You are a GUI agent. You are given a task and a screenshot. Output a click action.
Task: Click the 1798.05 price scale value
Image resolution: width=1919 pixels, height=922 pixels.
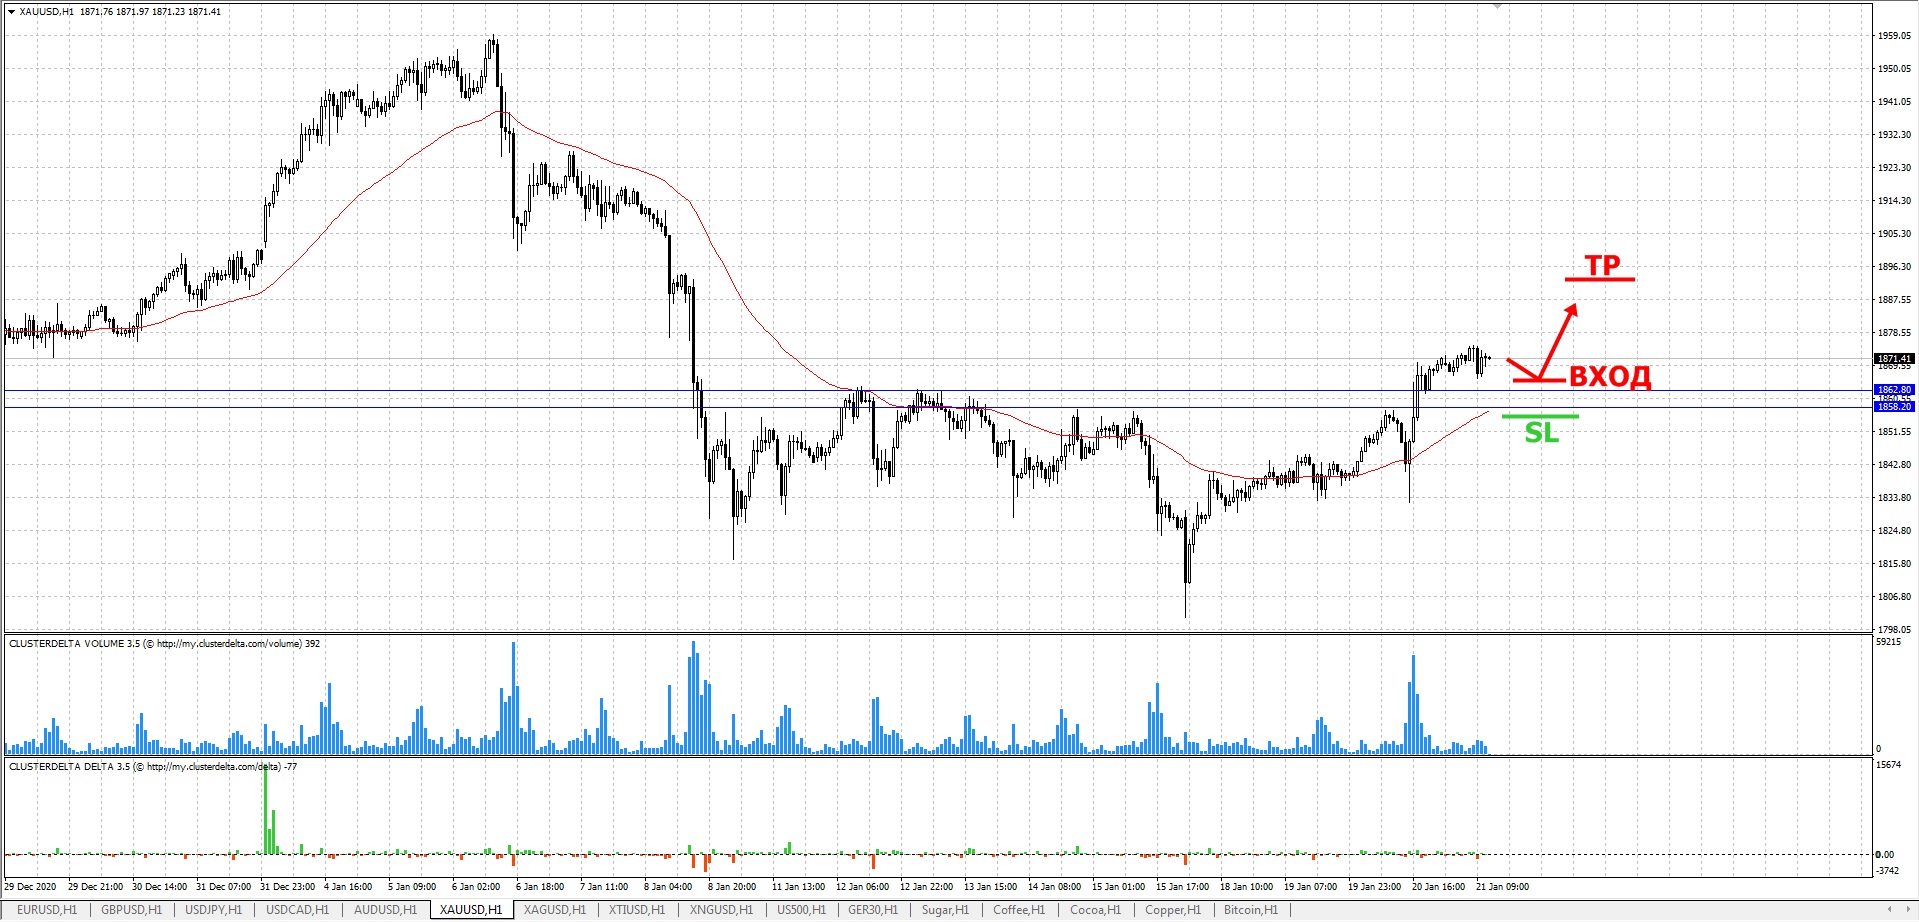click(x=1894, y=630)
